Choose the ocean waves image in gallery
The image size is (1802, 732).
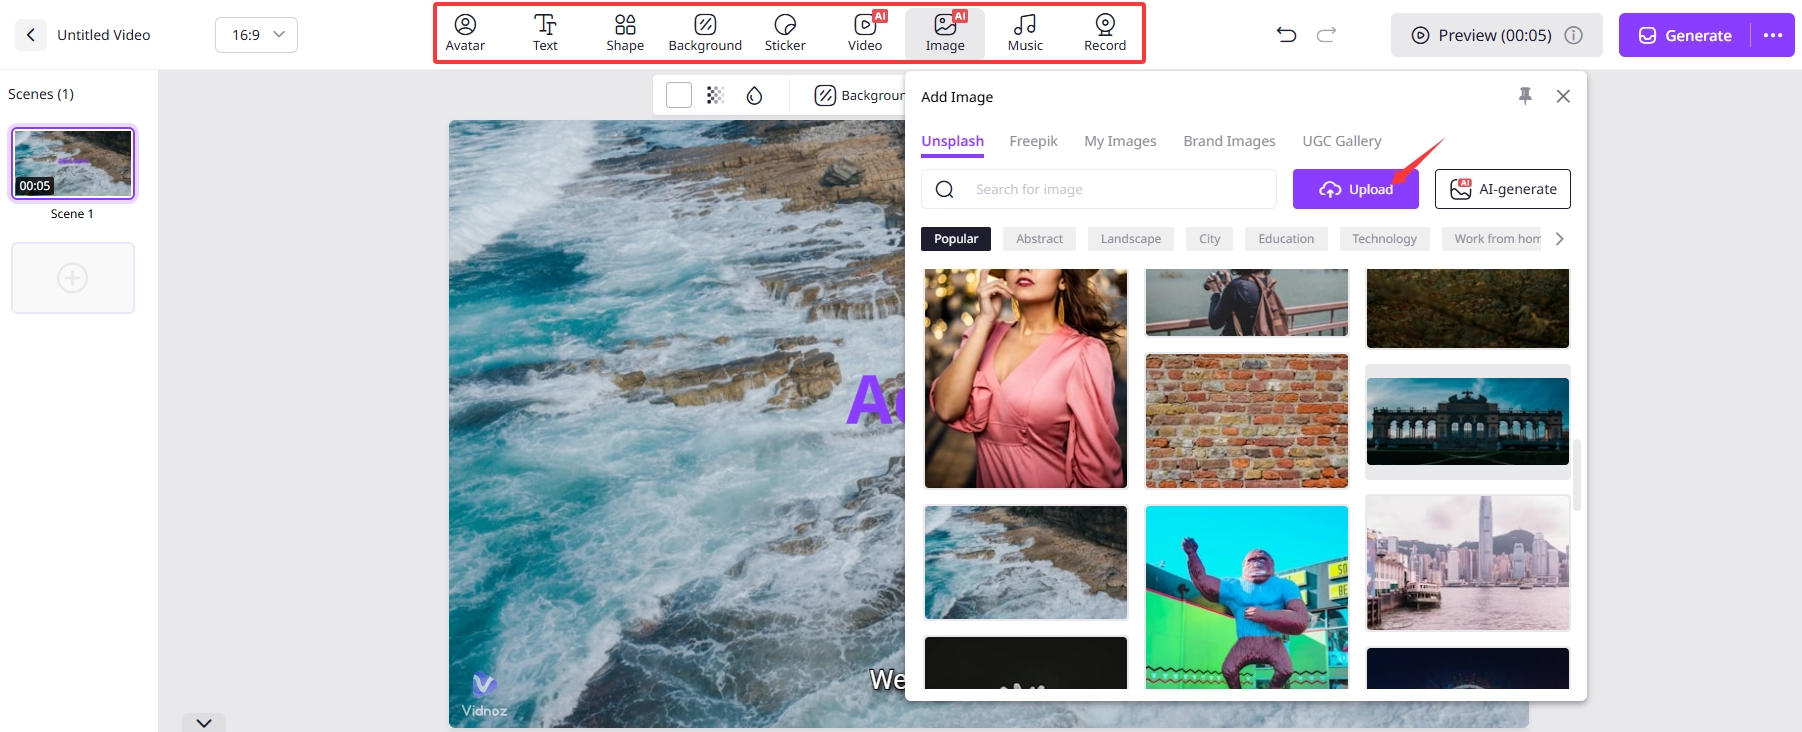1025,562
